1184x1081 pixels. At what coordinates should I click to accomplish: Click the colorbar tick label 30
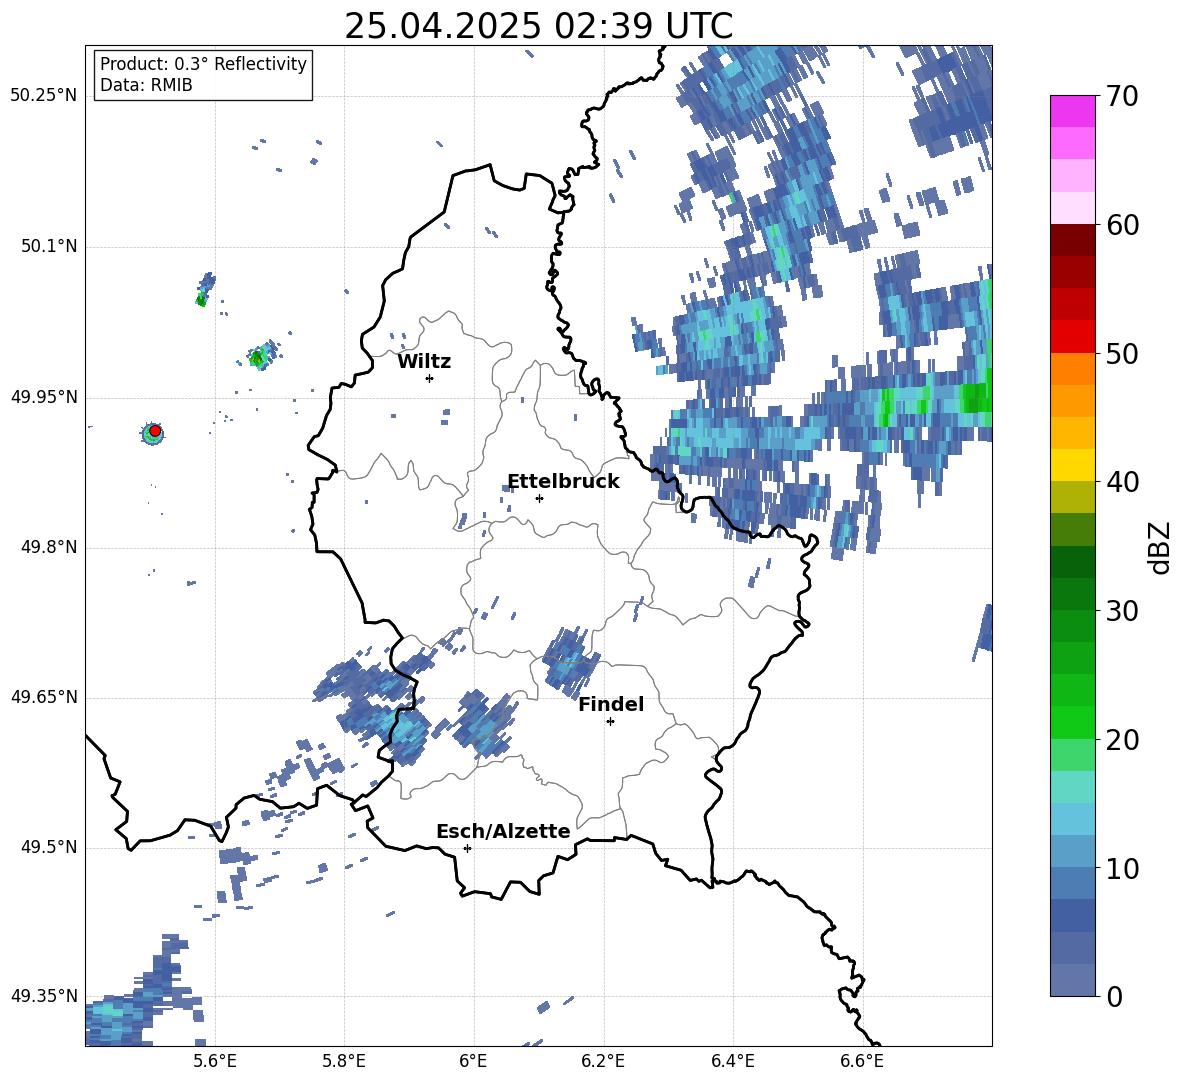[1122, 611]
